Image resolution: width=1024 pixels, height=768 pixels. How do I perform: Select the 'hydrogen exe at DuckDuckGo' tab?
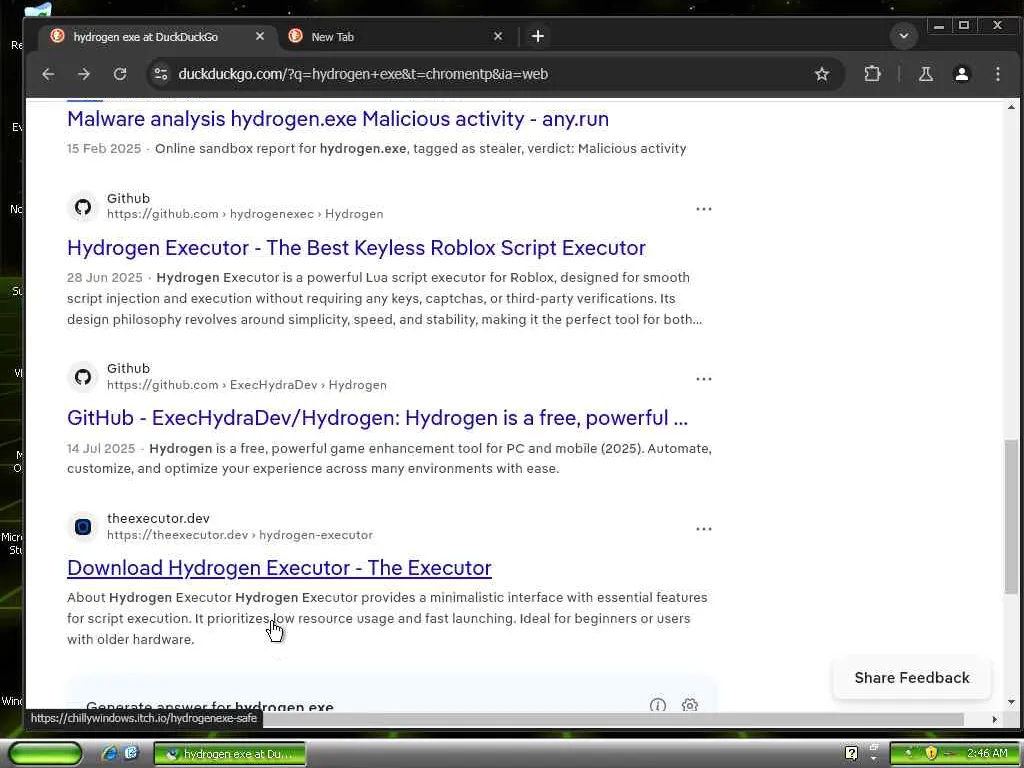click(x=157, y=37)
